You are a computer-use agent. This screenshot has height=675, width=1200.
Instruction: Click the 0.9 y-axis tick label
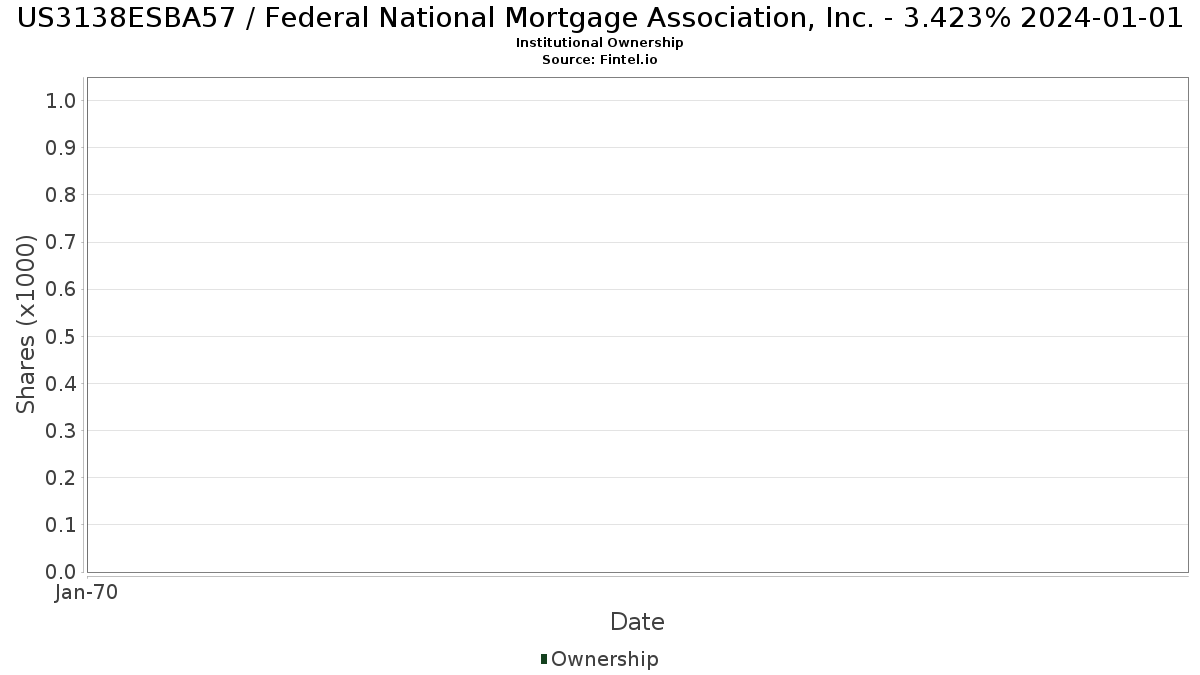pyautogui.click(x=61, y=148)
